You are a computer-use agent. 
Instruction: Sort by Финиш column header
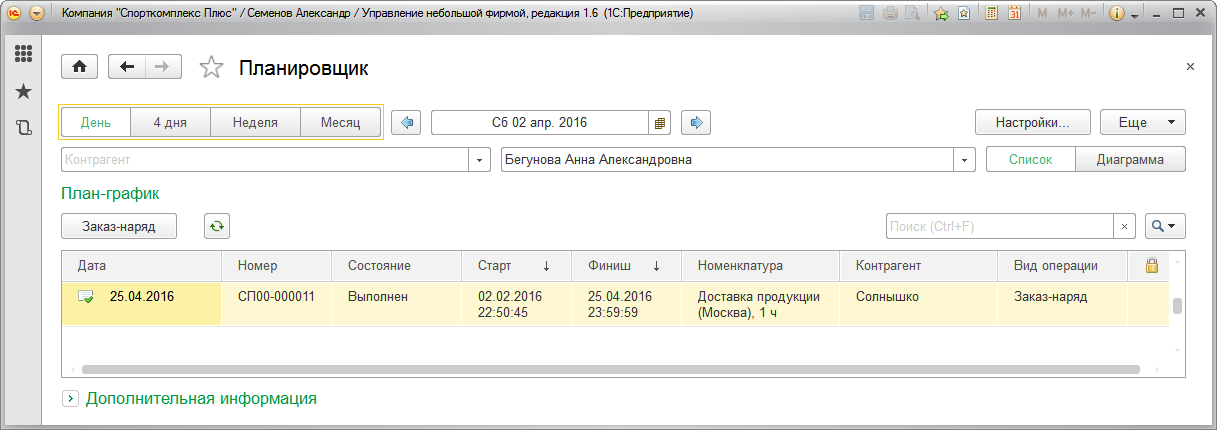[x=627, y=266]
